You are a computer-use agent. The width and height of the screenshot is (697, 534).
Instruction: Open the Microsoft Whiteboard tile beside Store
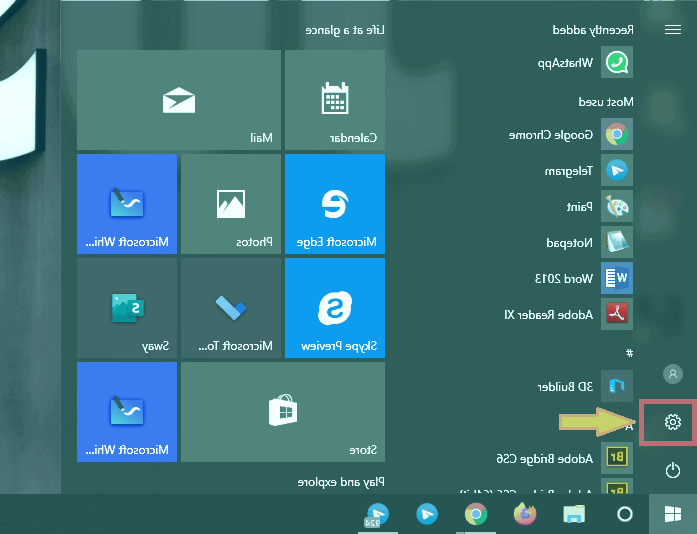click(x=127, y=412)
